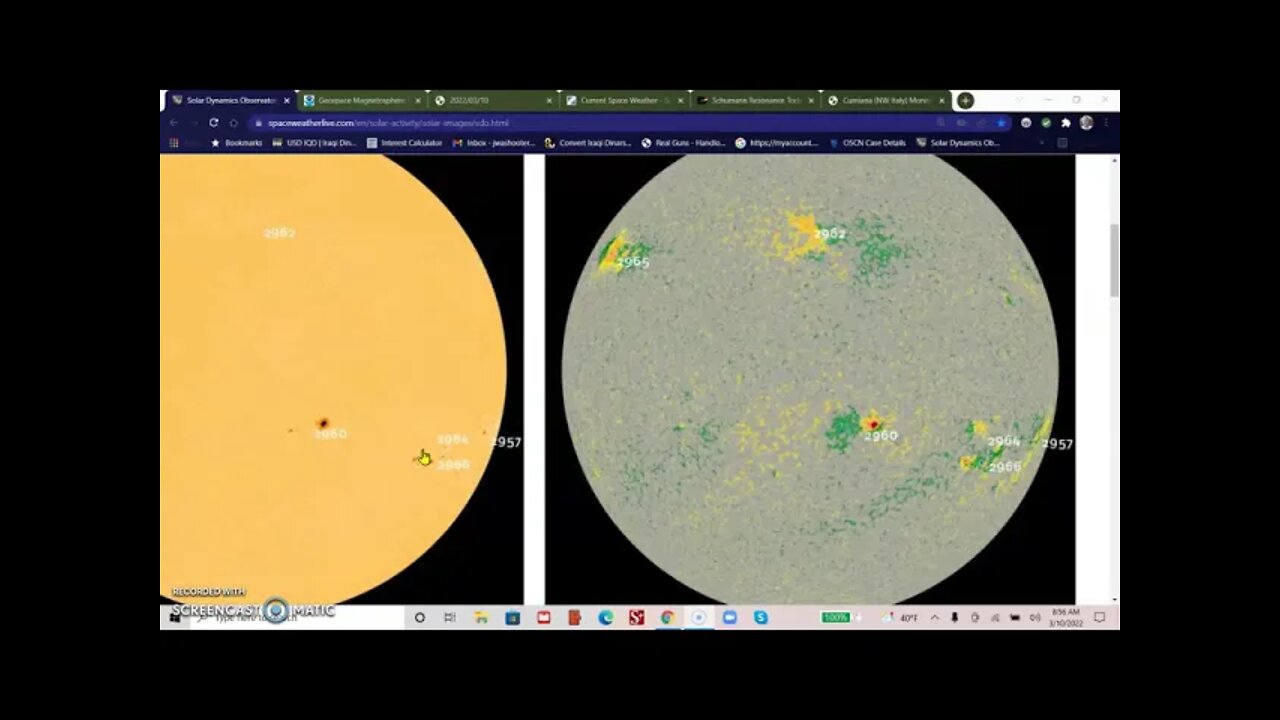Open the USD IQD bookmark
Image resolution: width=1280 pixels, height=720 pixels.
tap(314, 143)
